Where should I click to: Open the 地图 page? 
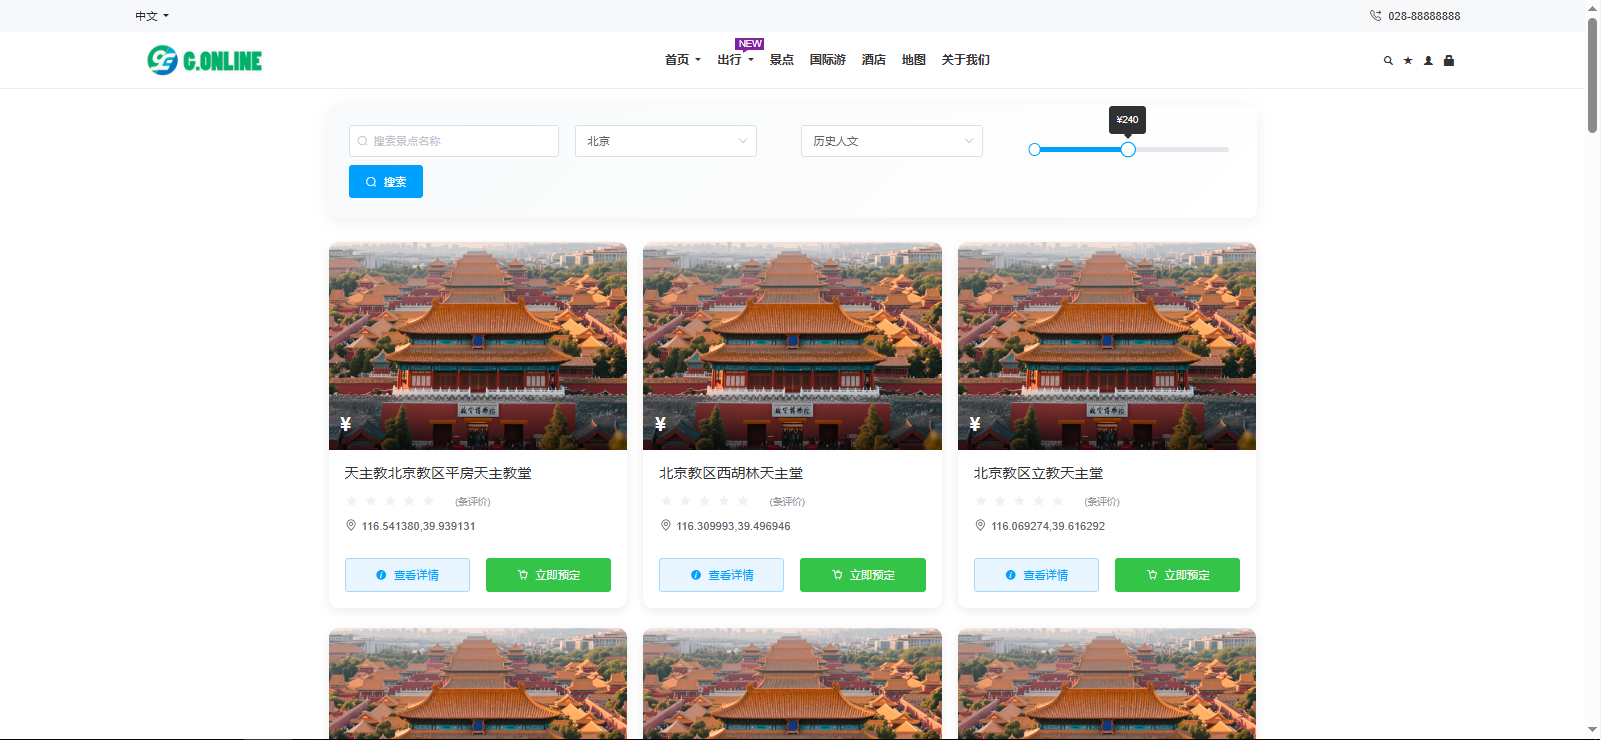[914, 60]
